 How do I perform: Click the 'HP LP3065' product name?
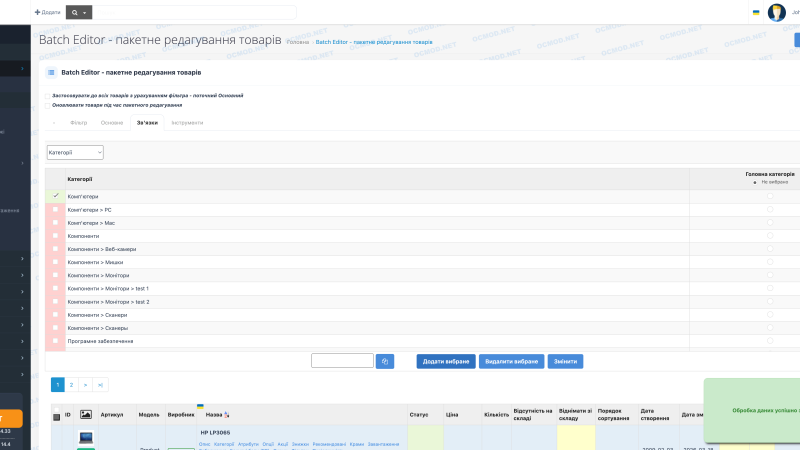tap(215, 433)
